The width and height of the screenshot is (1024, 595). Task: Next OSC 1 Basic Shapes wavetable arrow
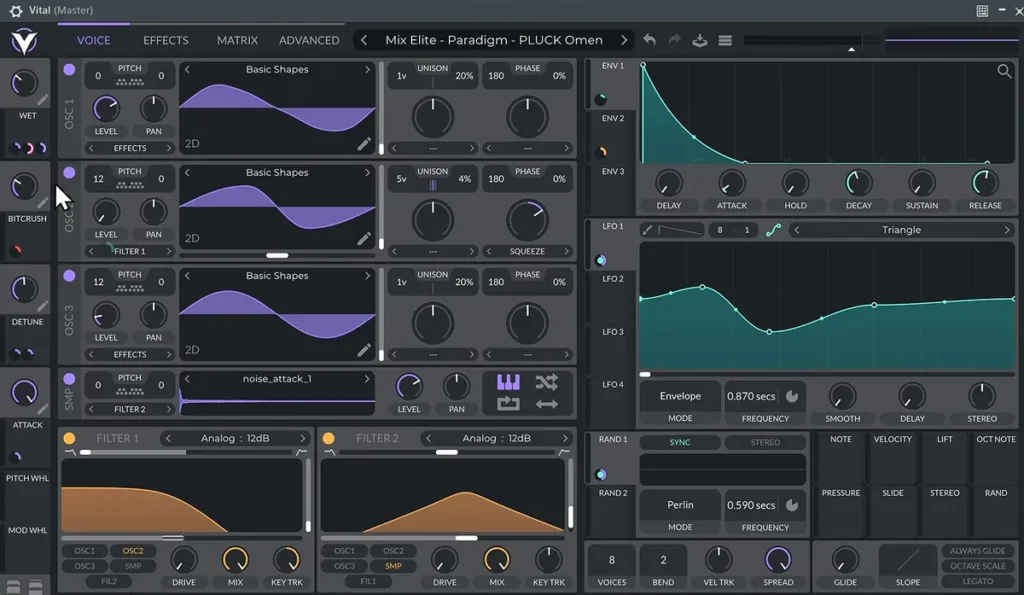pyautogui.click(x=367, y=69)
